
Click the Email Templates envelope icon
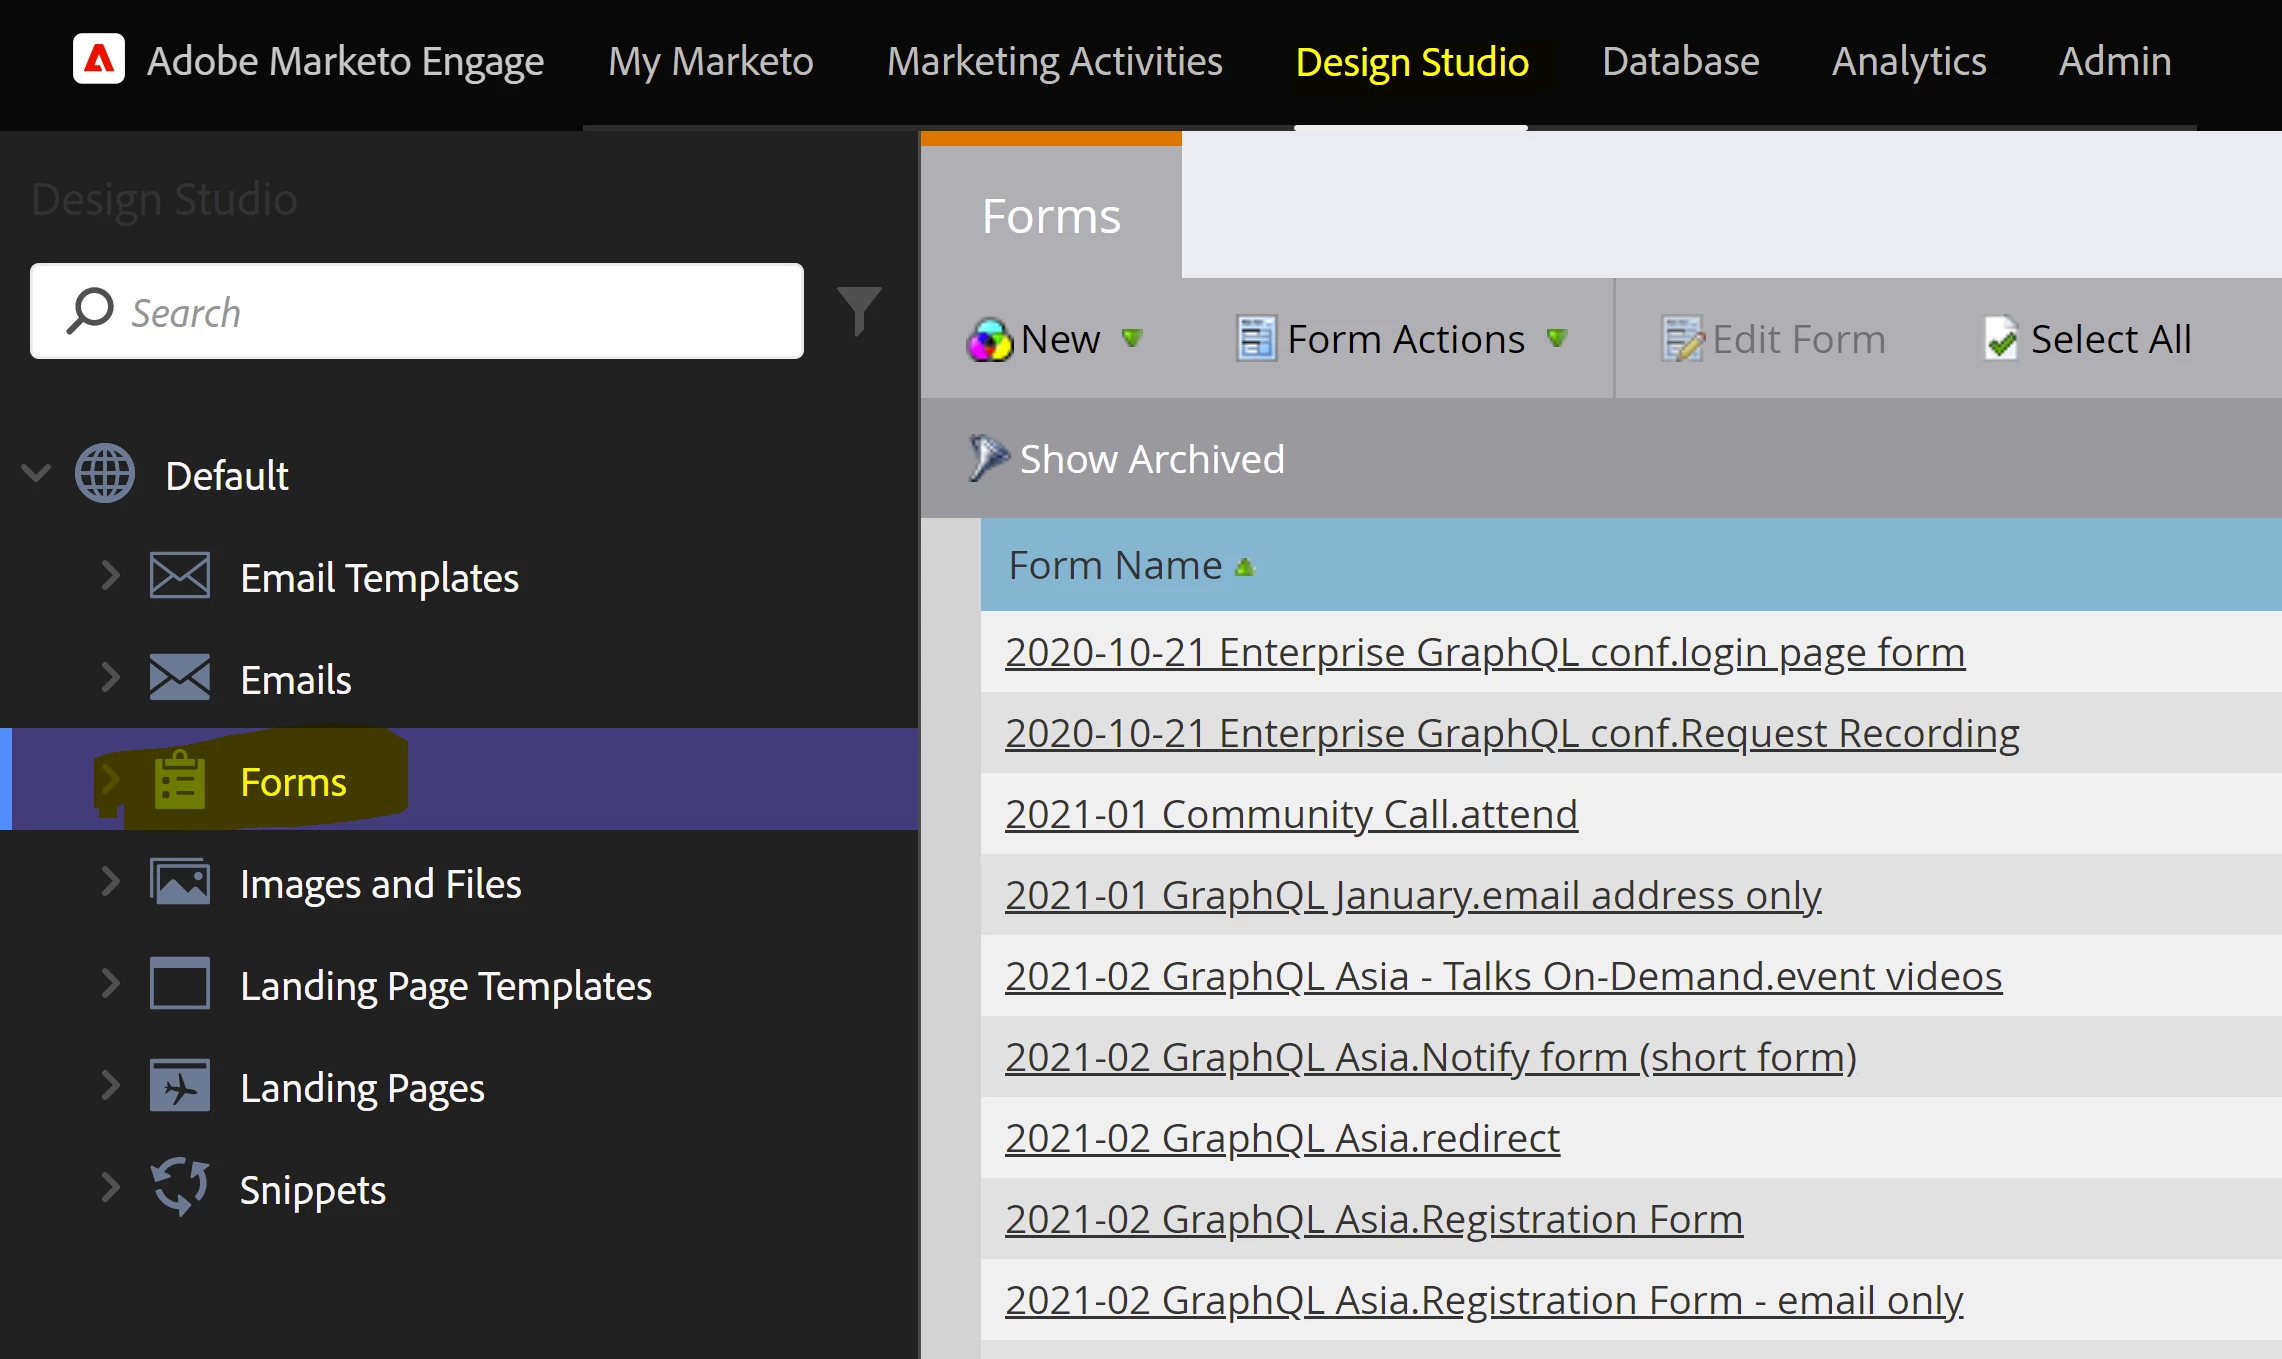[180, 577]
